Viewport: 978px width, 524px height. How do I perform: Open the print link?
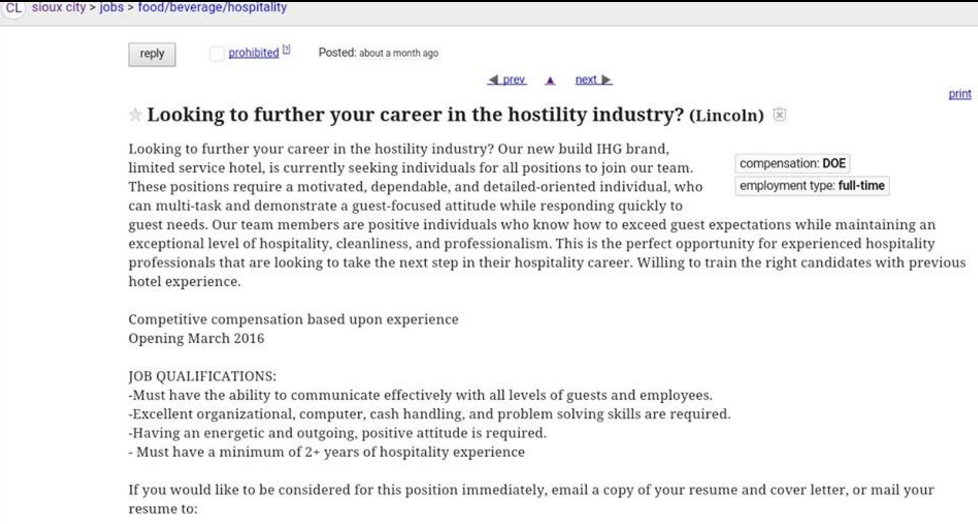(960, 94)
